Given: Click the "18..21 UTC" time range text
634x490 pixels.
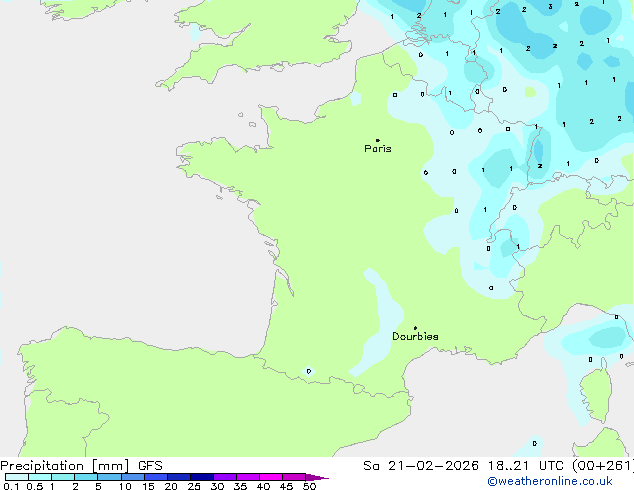Looking at the screenshot, I should (x=525, y=466).
